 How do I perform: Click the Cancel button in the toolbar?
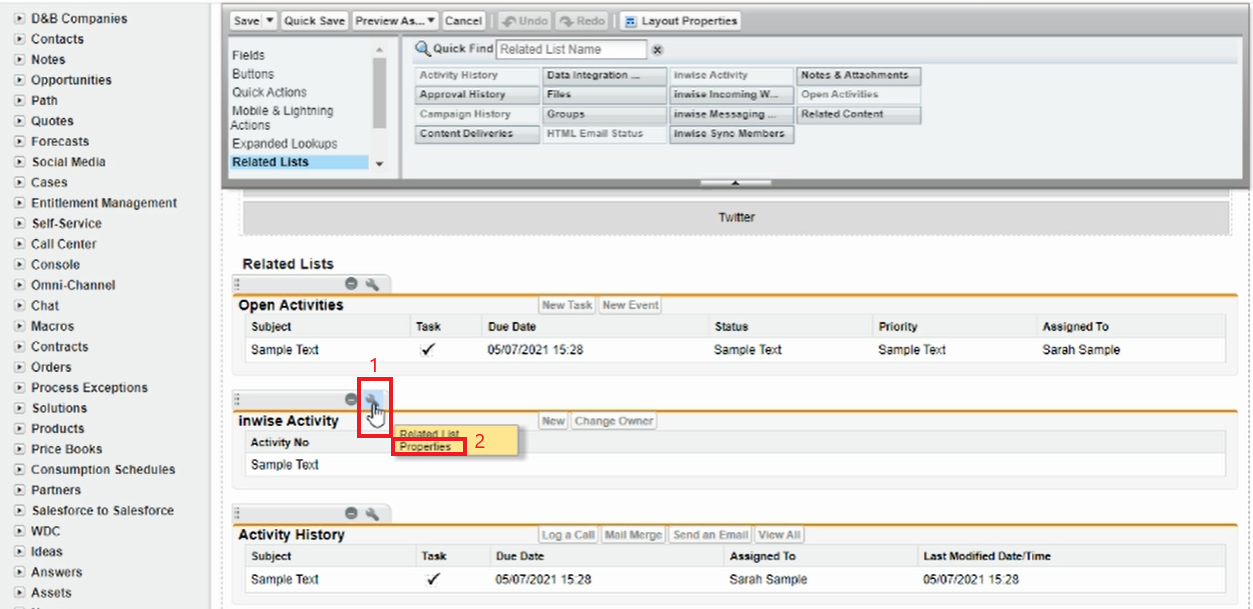[x=463, y=21]
